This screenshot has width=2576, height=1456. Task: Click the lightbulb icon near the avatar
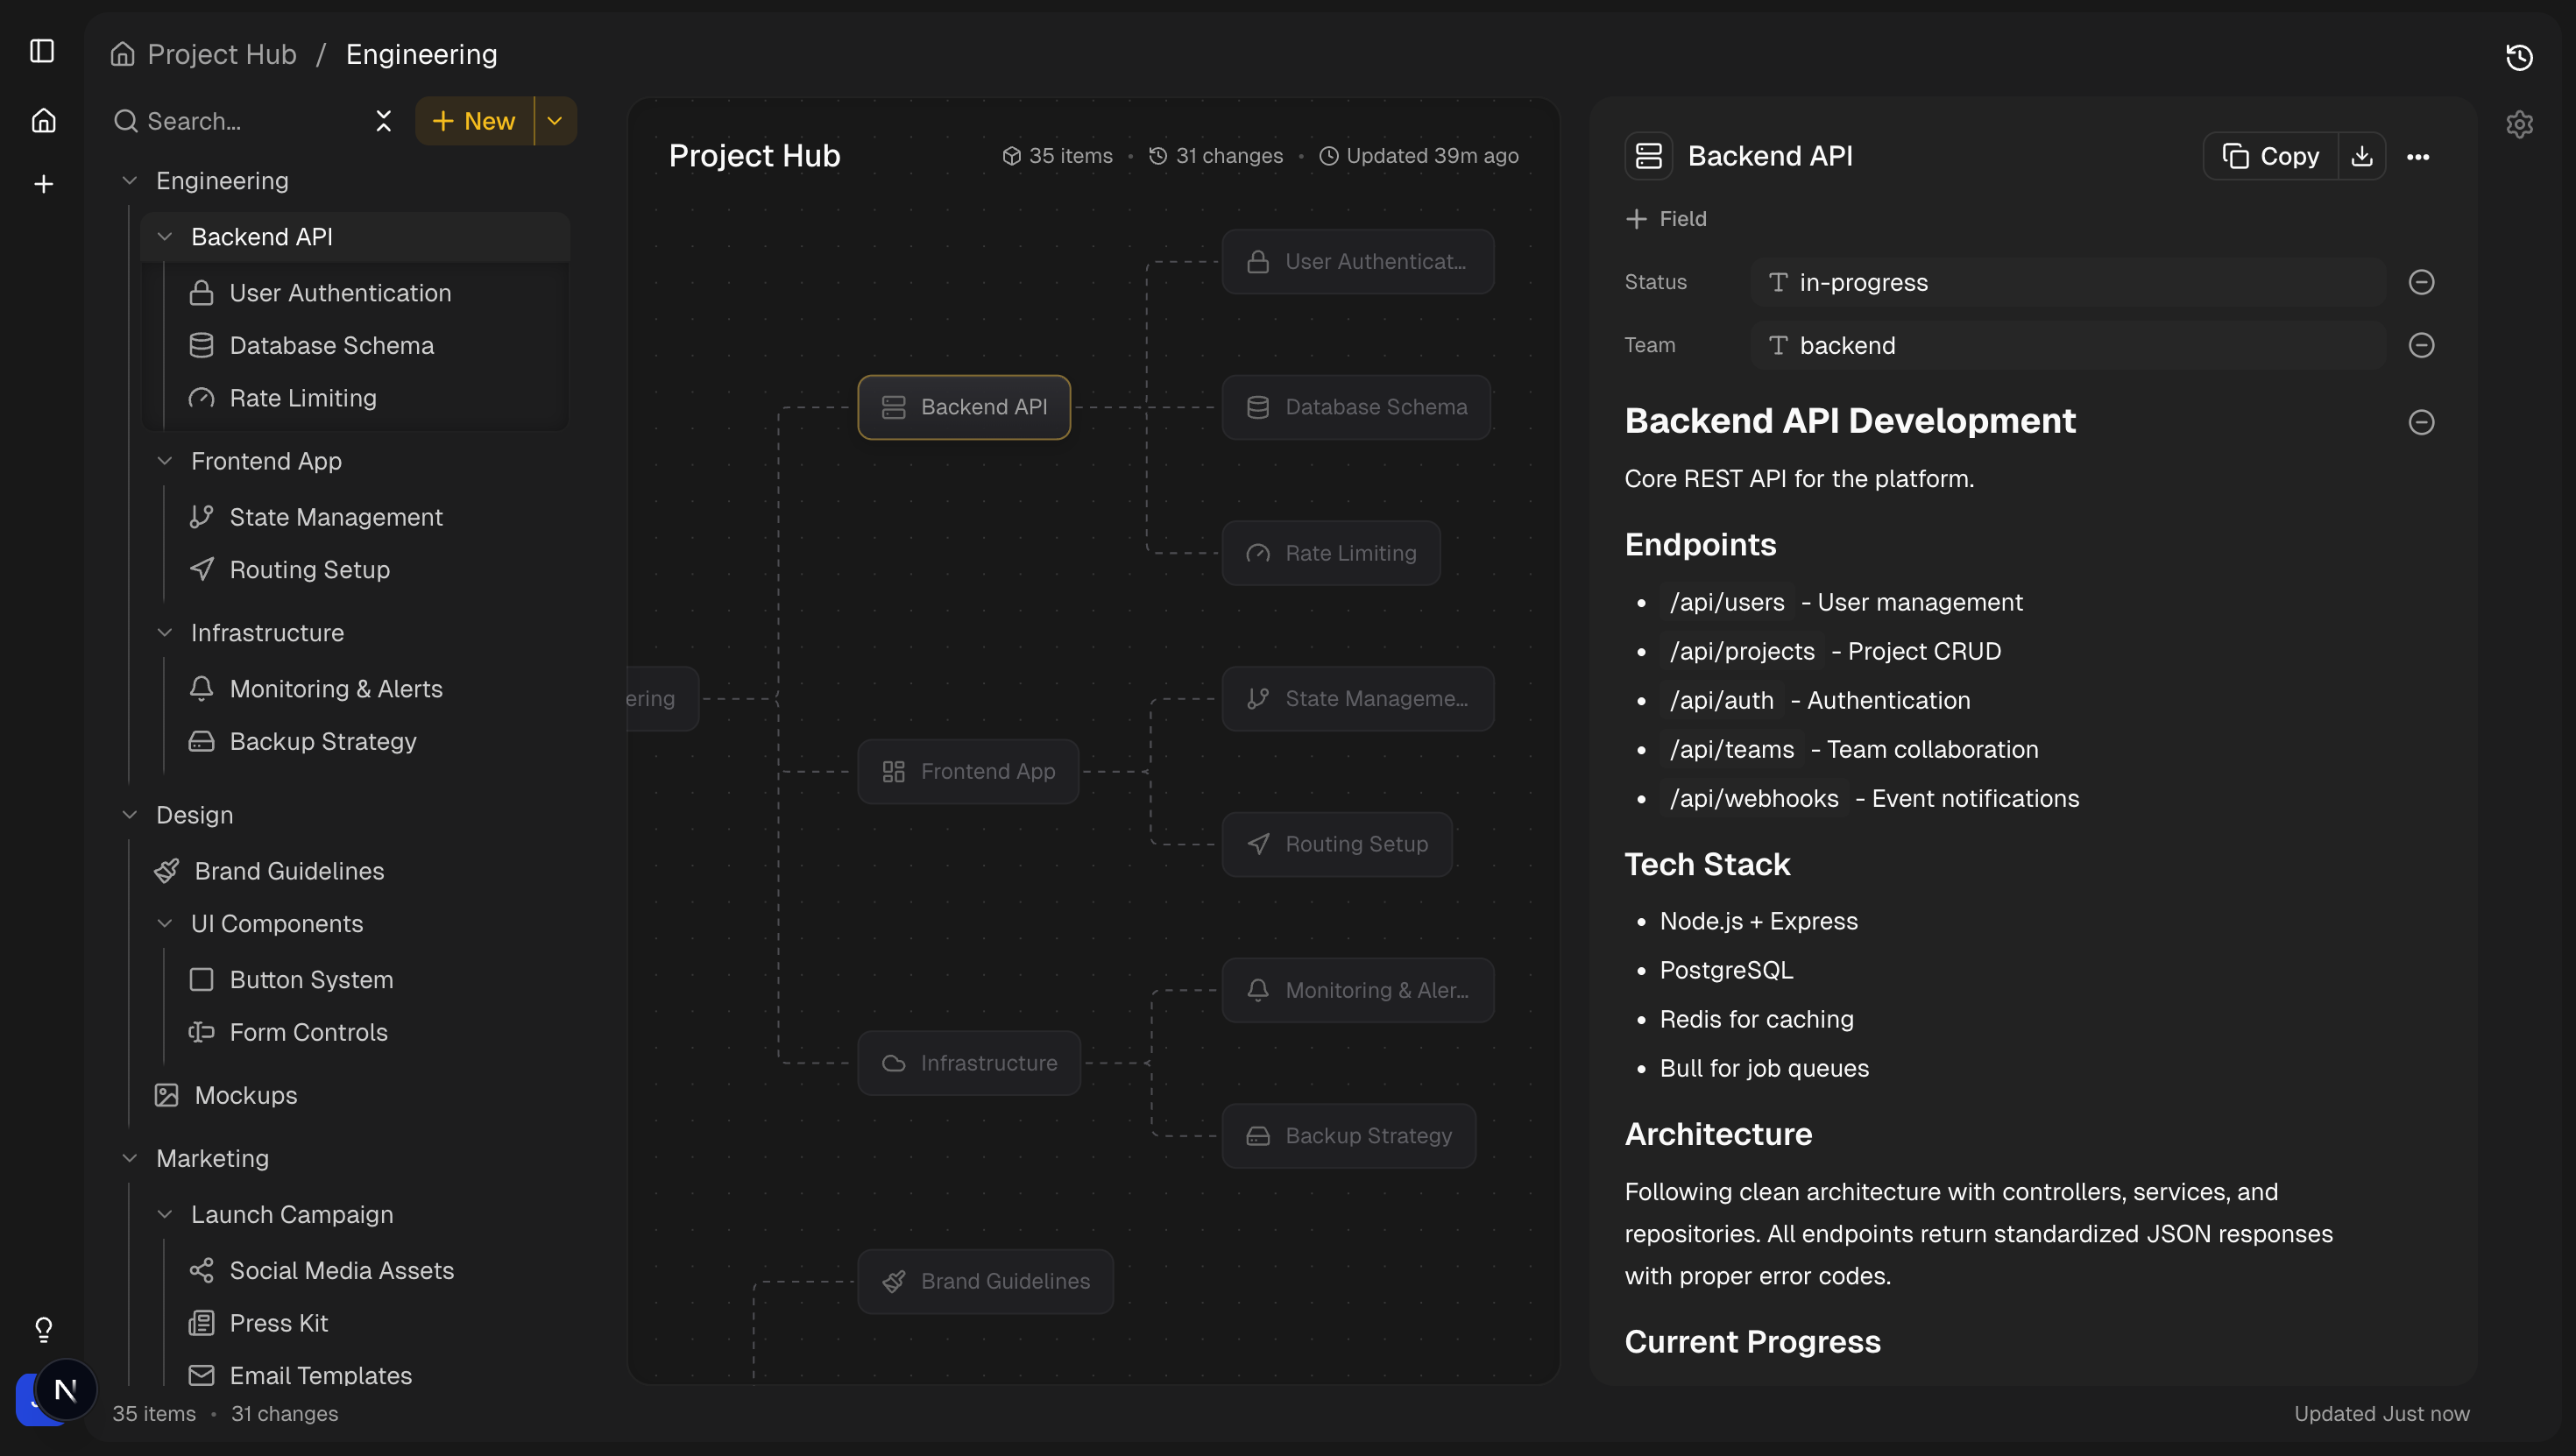point(43,1329)
